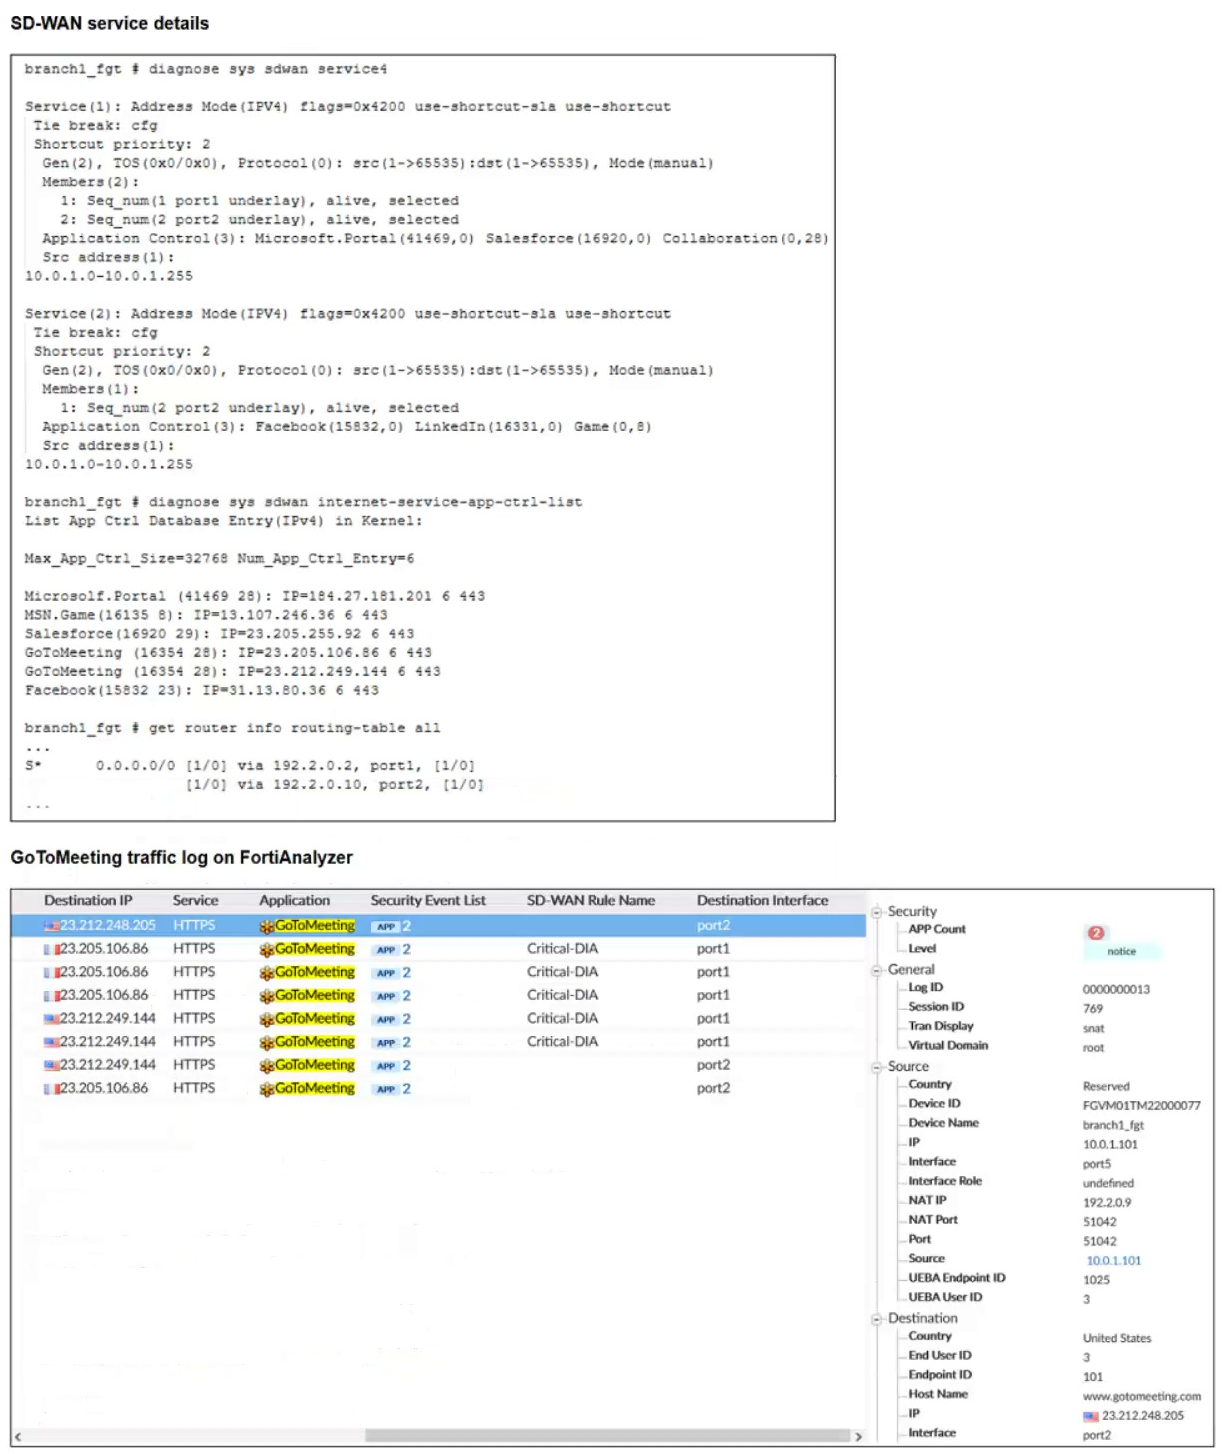The width and height of the screenshot is (1222, 1454).
Task: Click the FGVM01TM22000077 device ID value
Action: click(1142, 1105)
